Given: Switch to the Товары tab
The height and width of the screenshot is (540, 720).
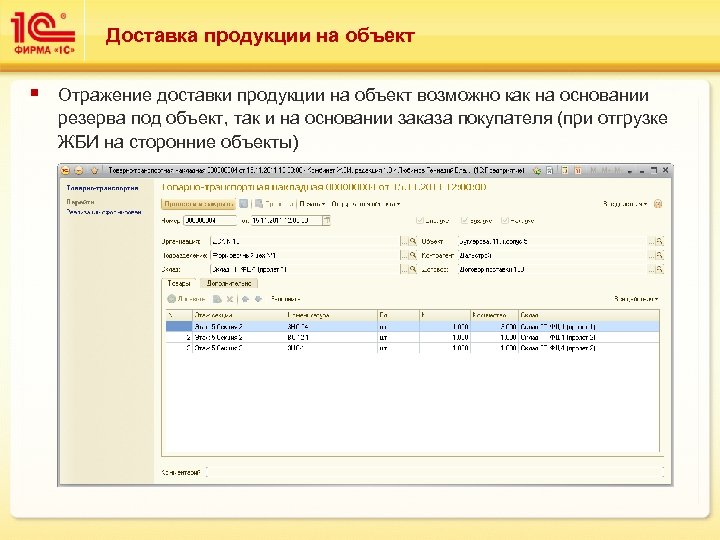Looking at the screenshot, I should click(179, 283).
